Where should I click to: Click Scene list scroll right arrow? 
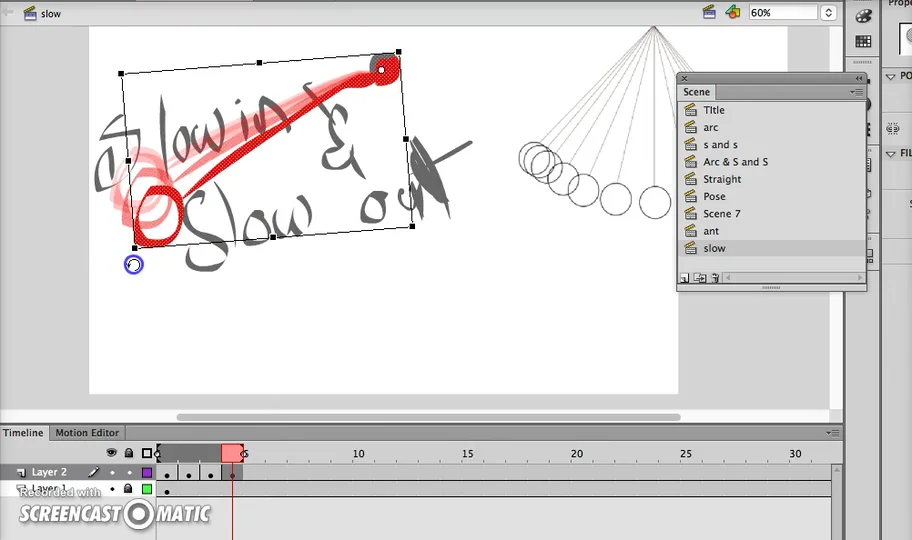click(x=860, y=278)
